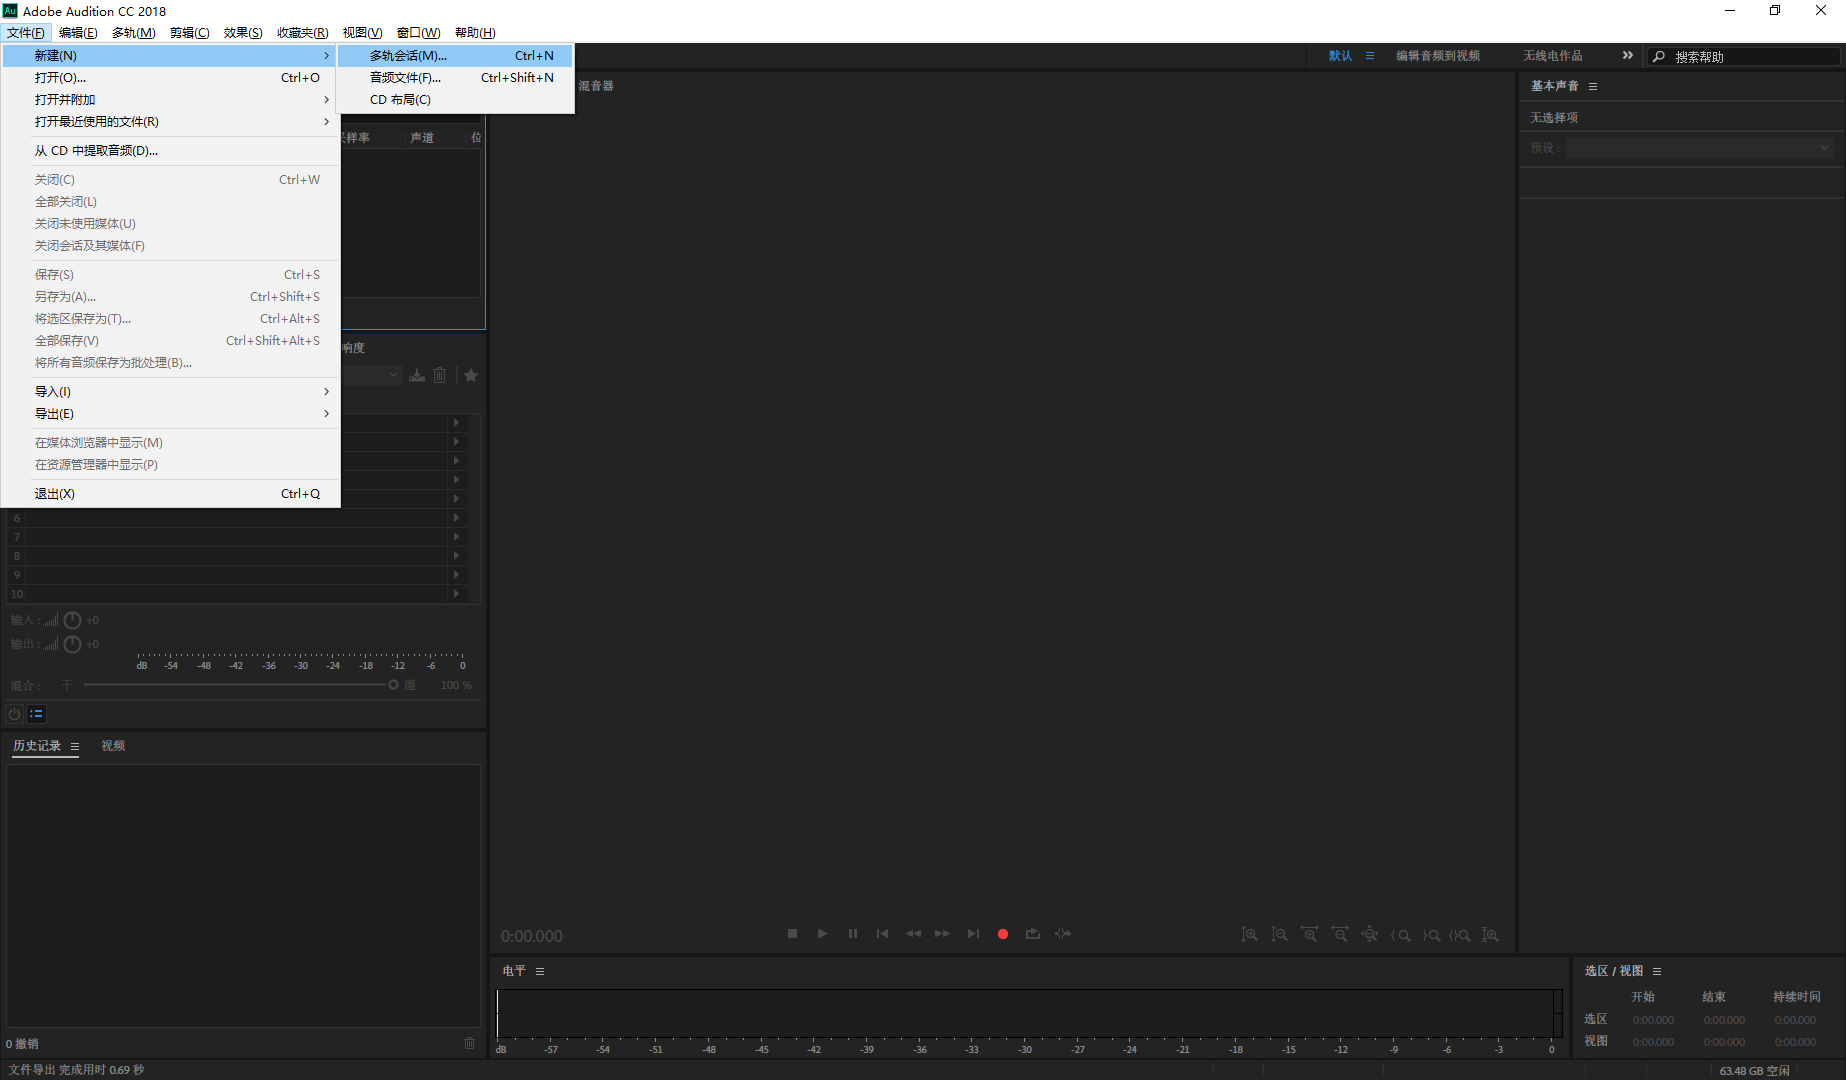1846x1080 pixels.
Task: Move playhead to previous marker
Action: point(882,934)
